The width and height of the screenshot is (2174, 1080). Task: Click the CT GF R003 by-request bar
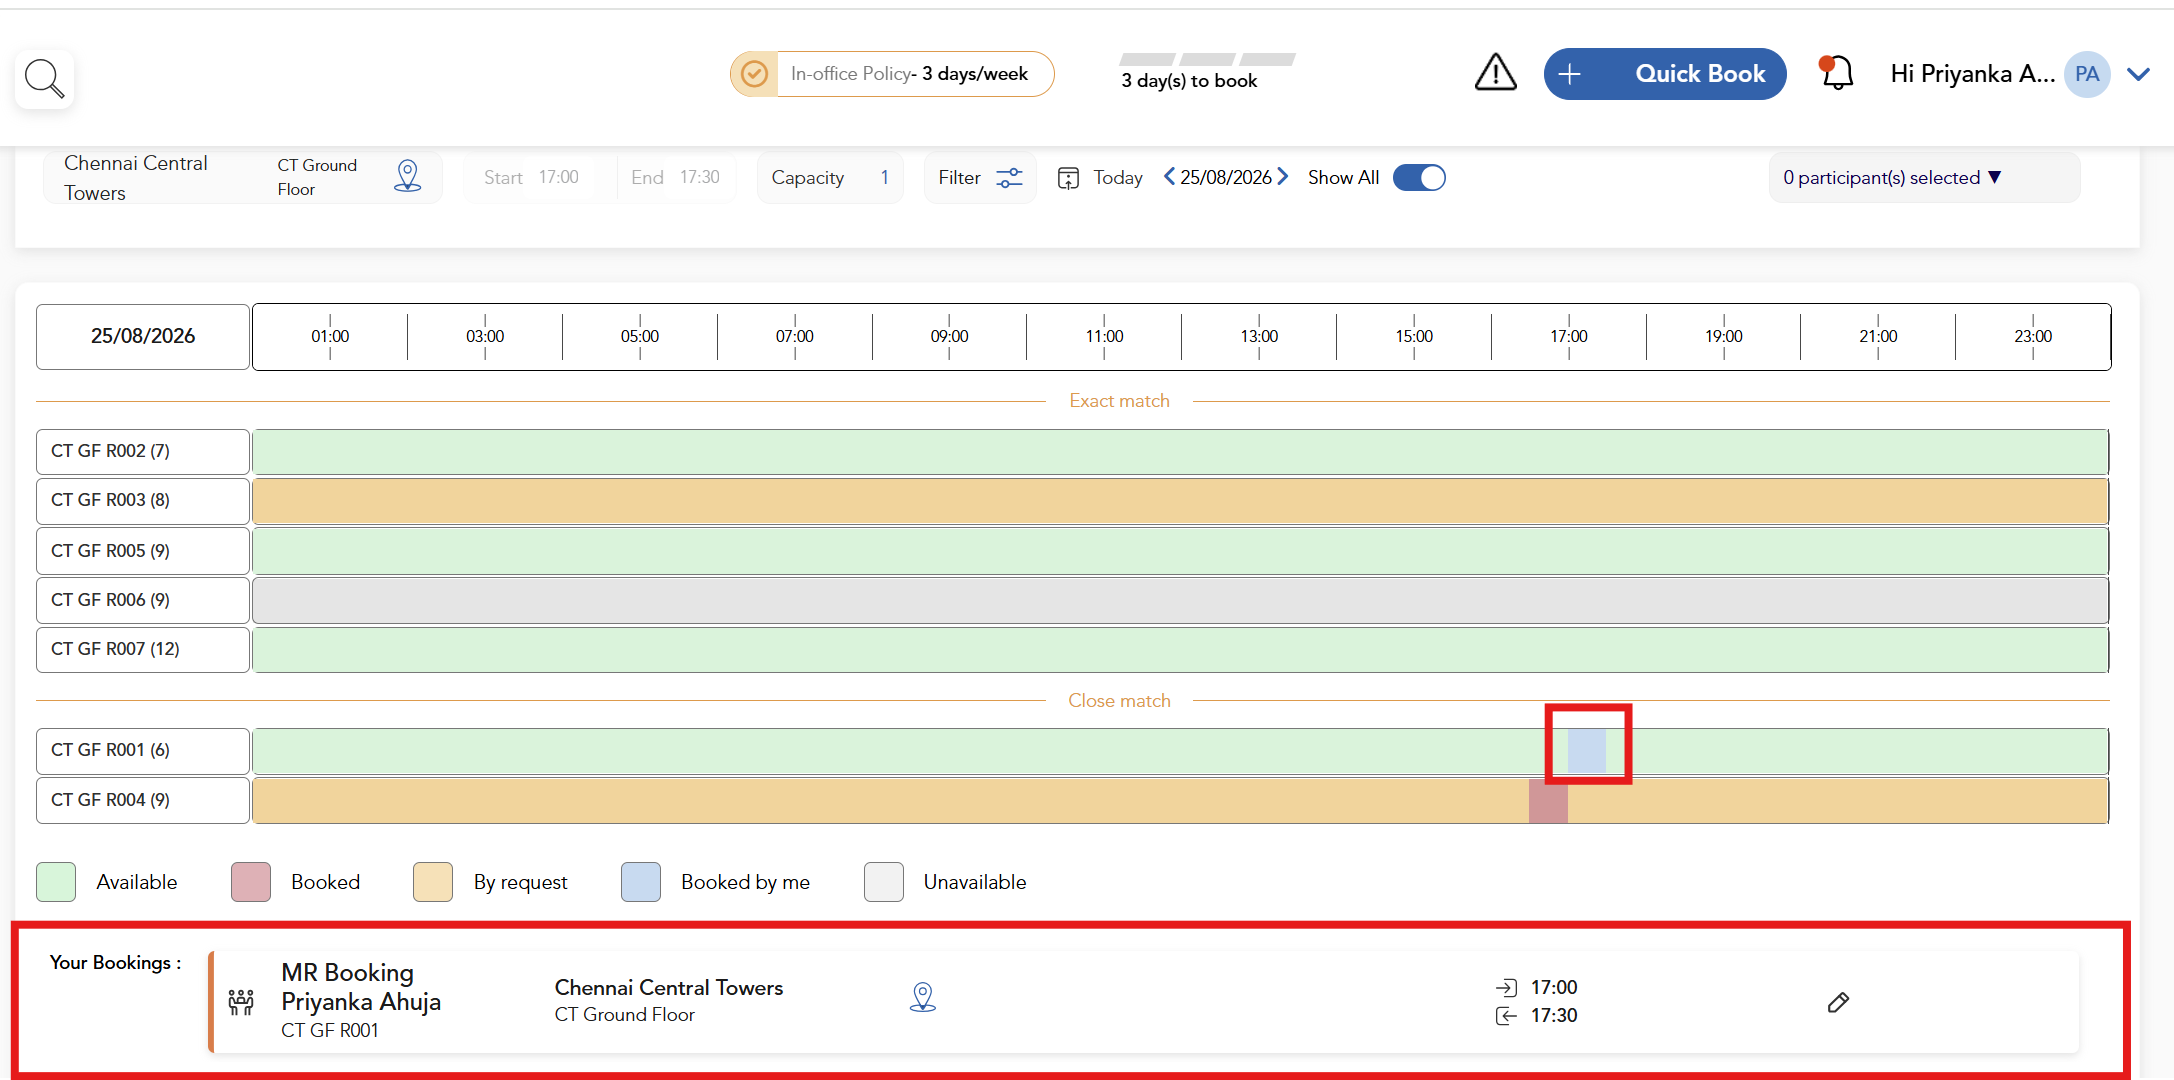pos(1180,501)
